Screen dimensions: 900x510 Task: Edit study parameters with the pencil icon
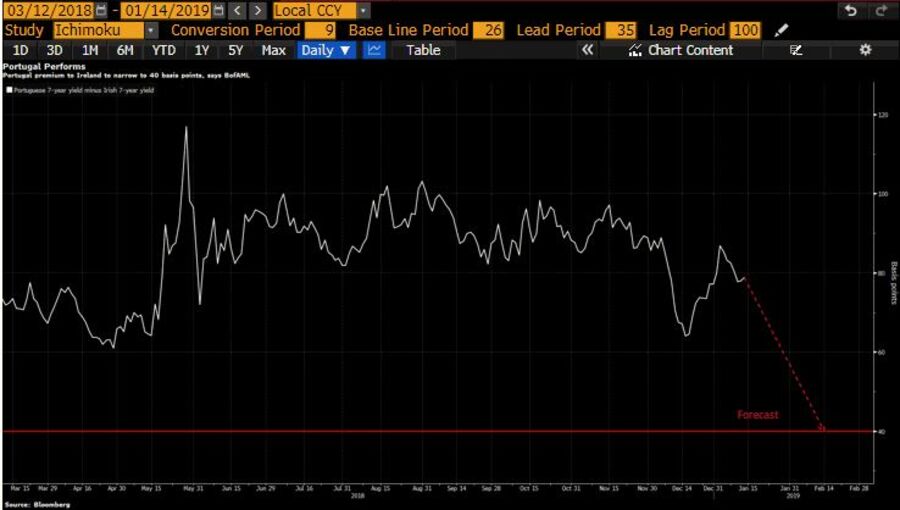tap(781, 30)
